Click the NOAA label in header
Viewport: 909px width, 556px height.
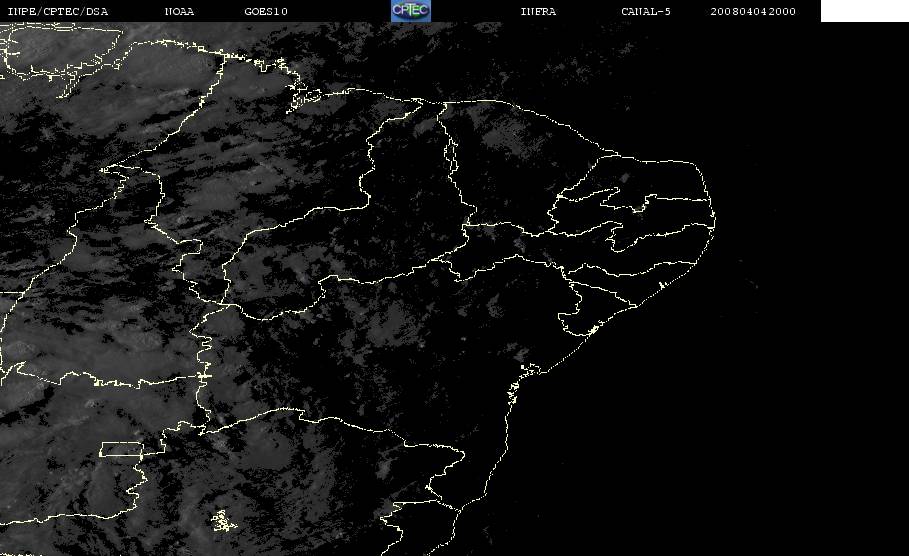point(179,12)
